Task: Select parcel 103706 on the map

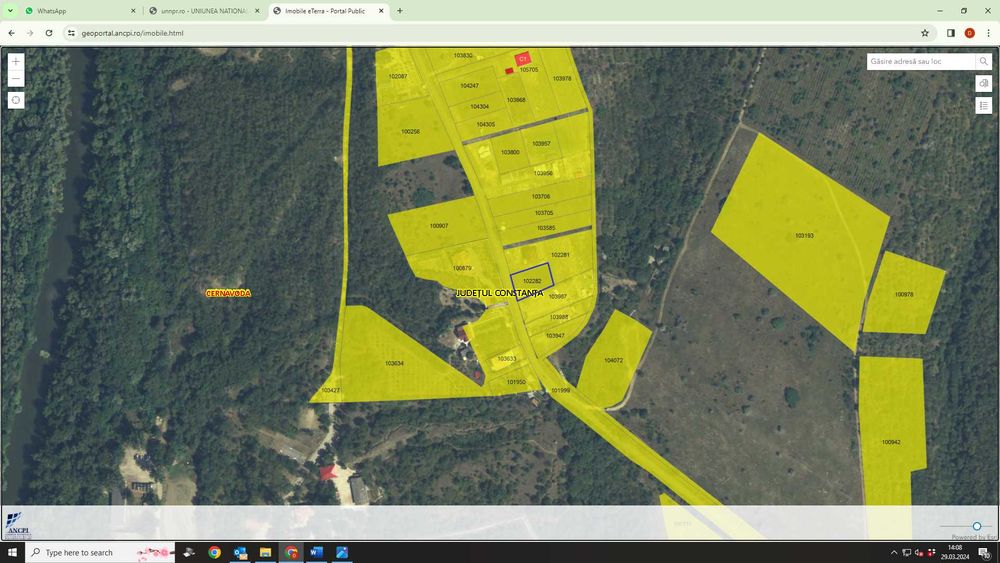Action: click(541, 196)
